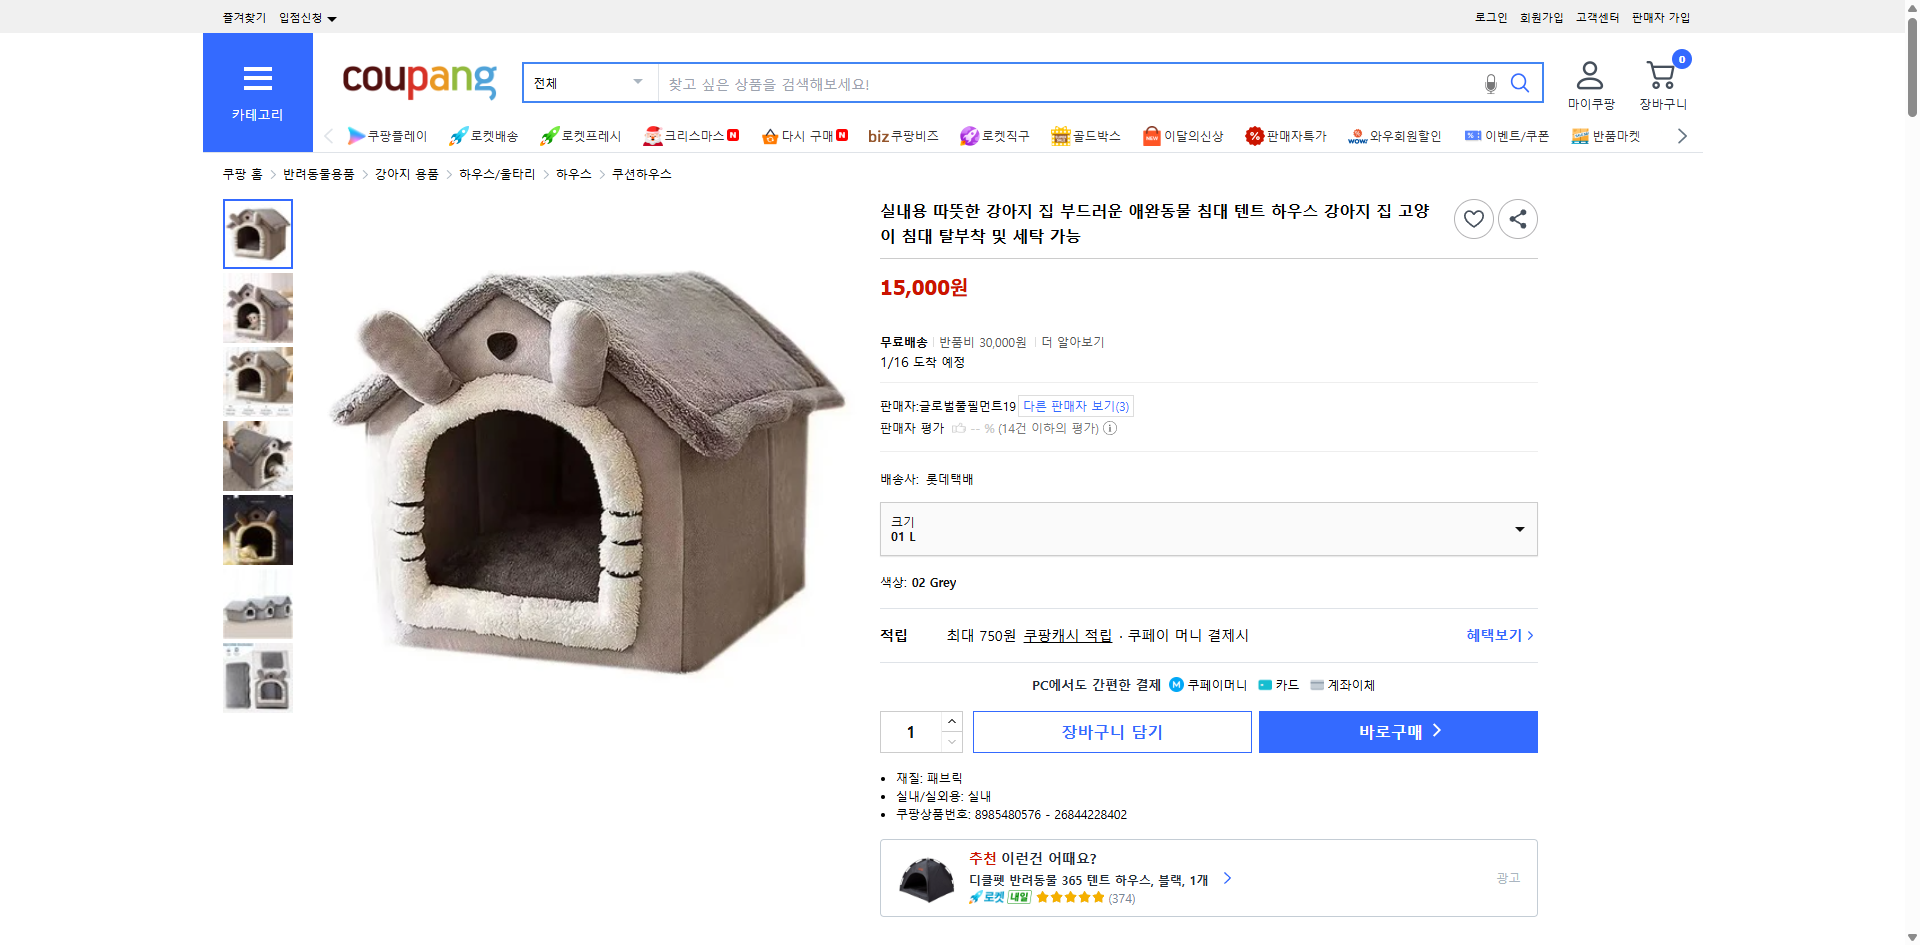Click the 다른 판매자 보기(3) link

tap(1075, 406)
